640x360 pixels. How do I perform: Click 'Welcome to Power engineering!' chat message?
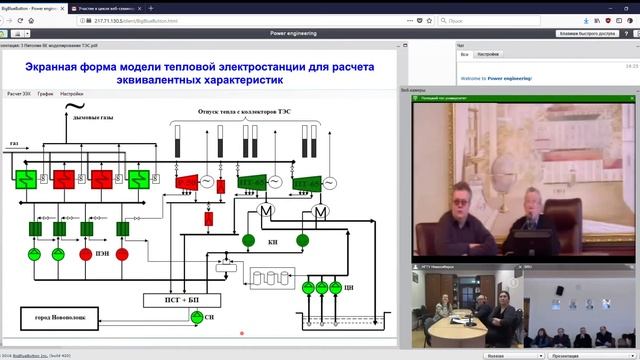tap(496, 78)
